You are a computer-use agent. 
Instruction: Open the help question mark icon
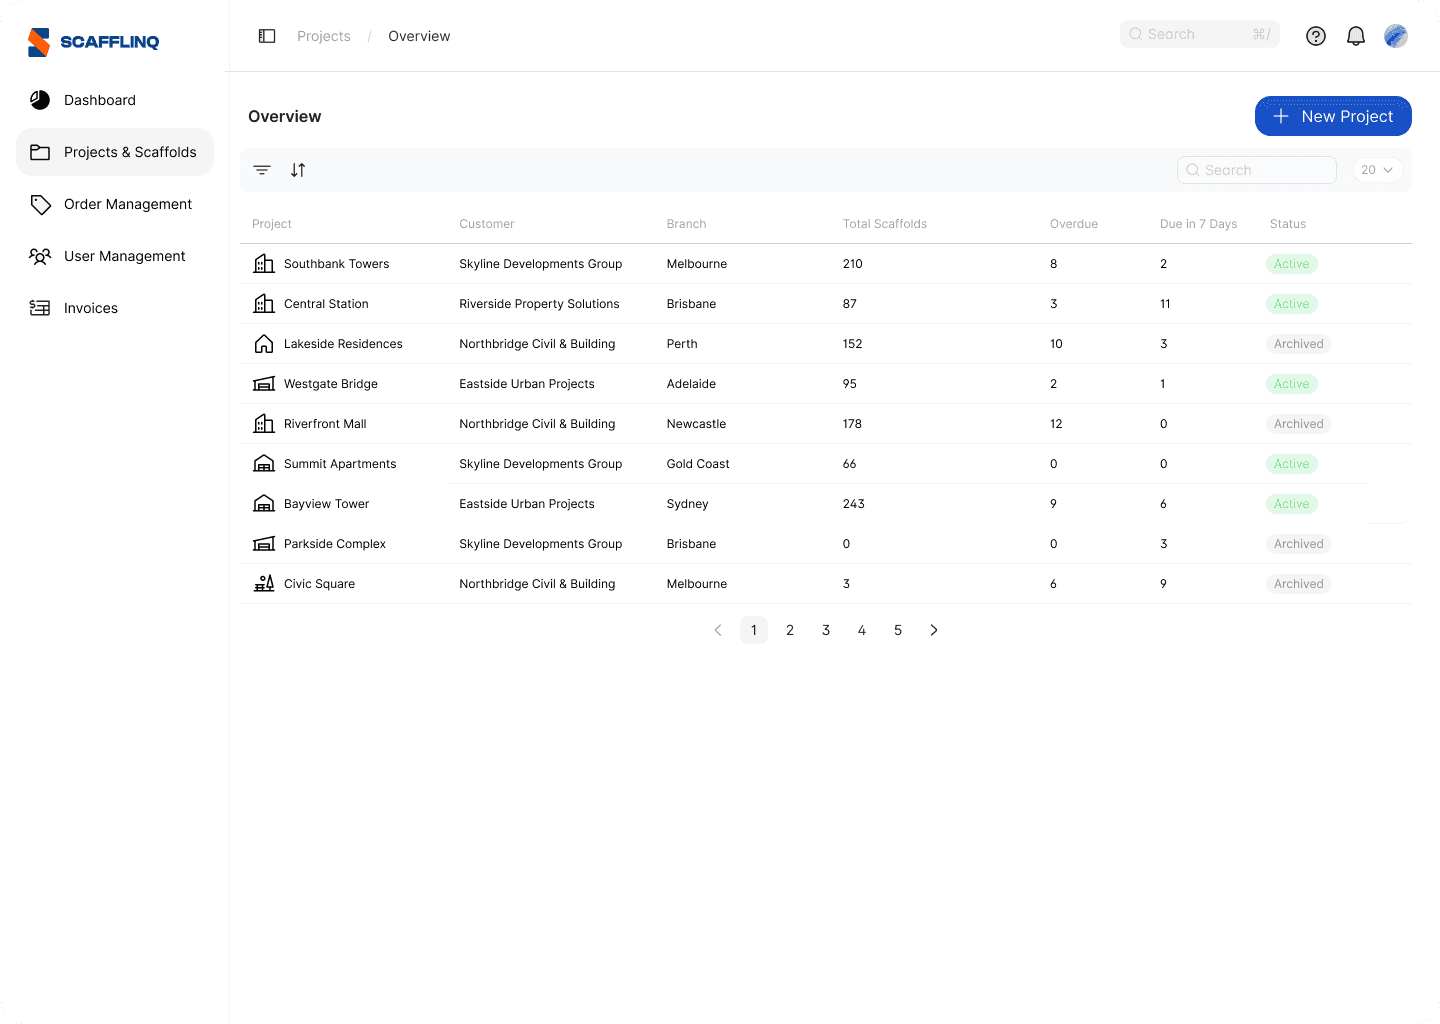tap(1316, 36)
